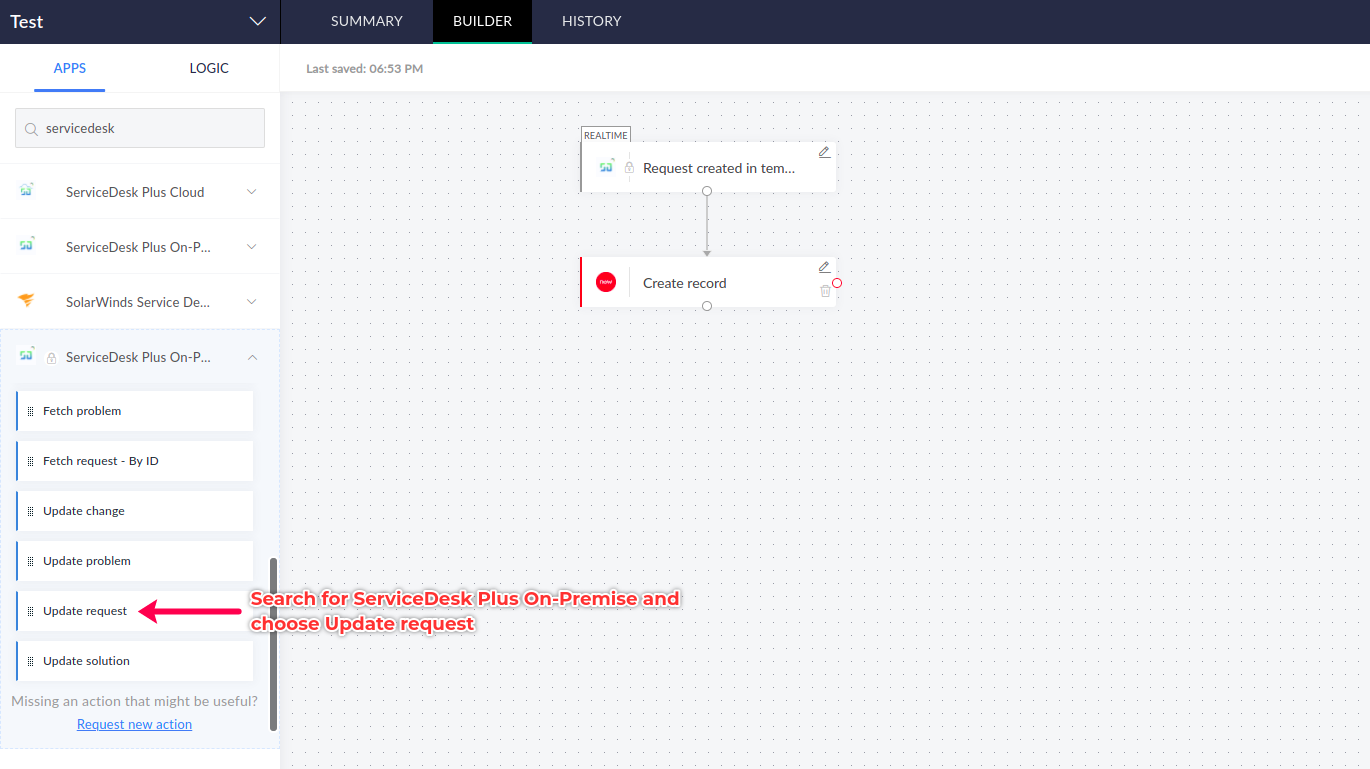Switch to the SUMMARY tab

367,21
